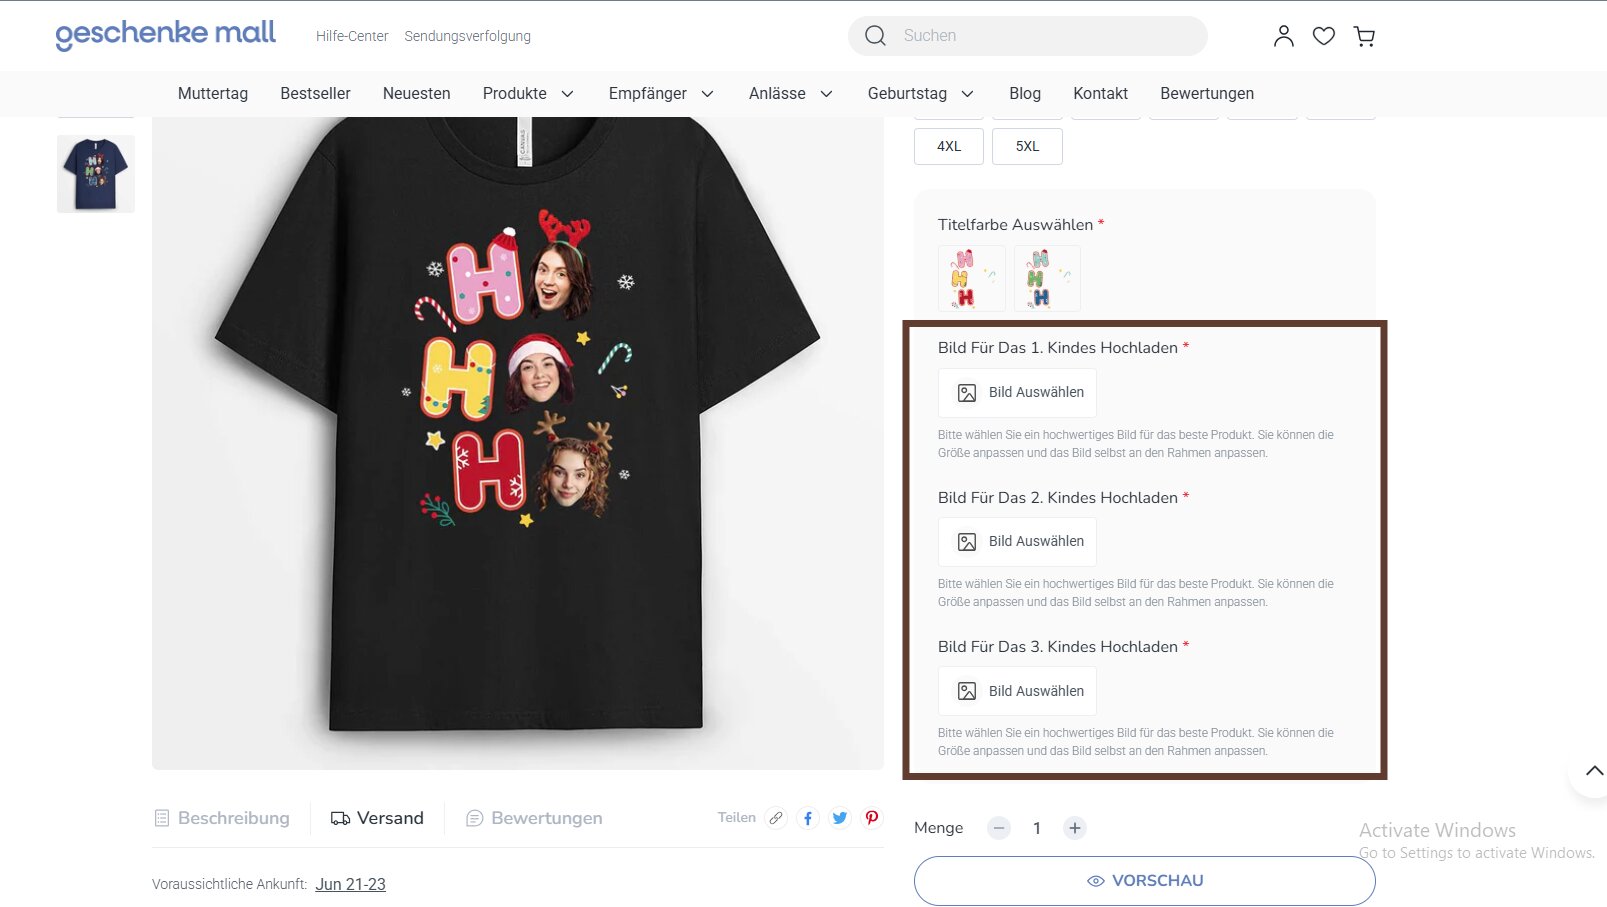Screen dimensions: 1607x907
Task: Increase quantity with plus button
Action: coord(1075,828)
